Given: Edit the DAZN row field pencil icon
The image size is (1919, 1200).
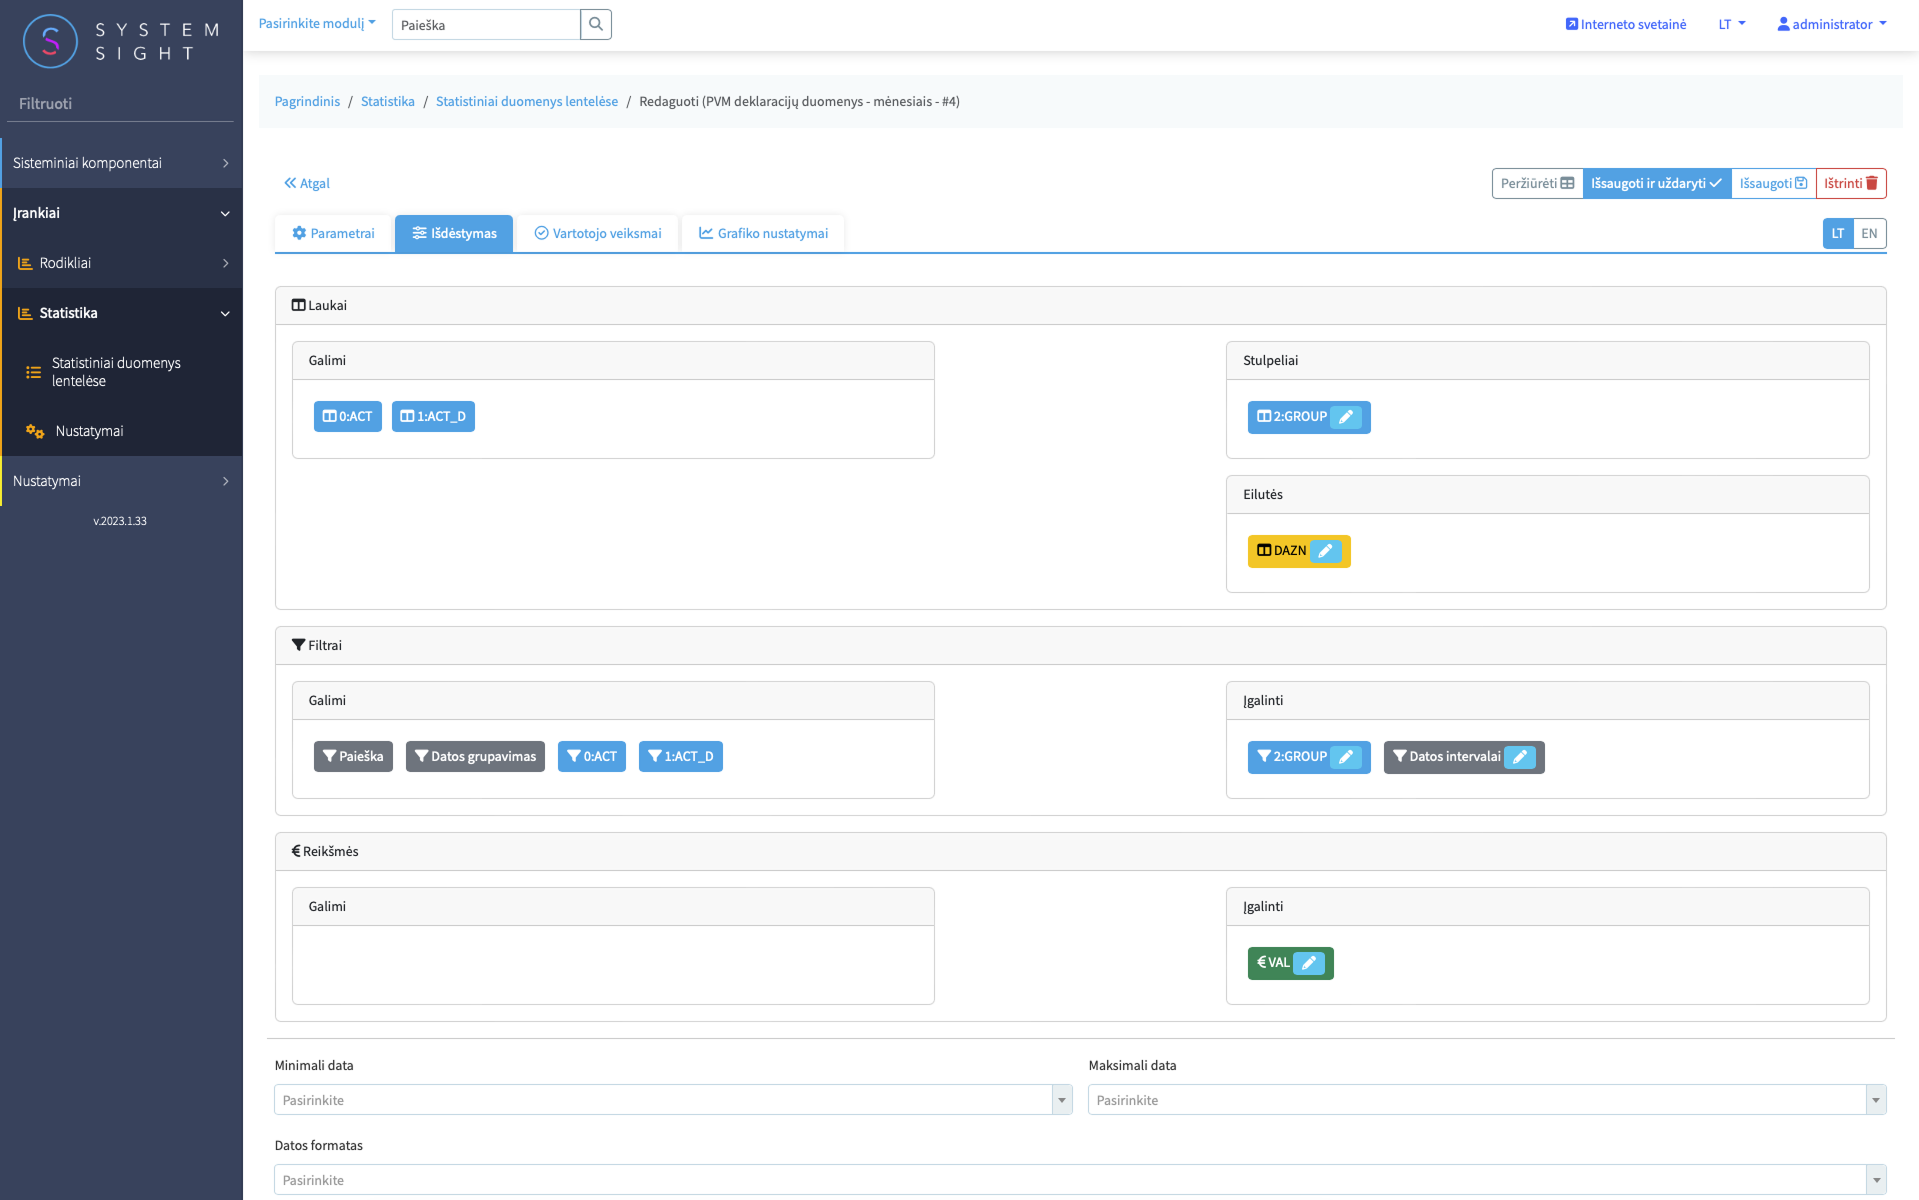Looking at the screenshot, I should [1325, 551].
